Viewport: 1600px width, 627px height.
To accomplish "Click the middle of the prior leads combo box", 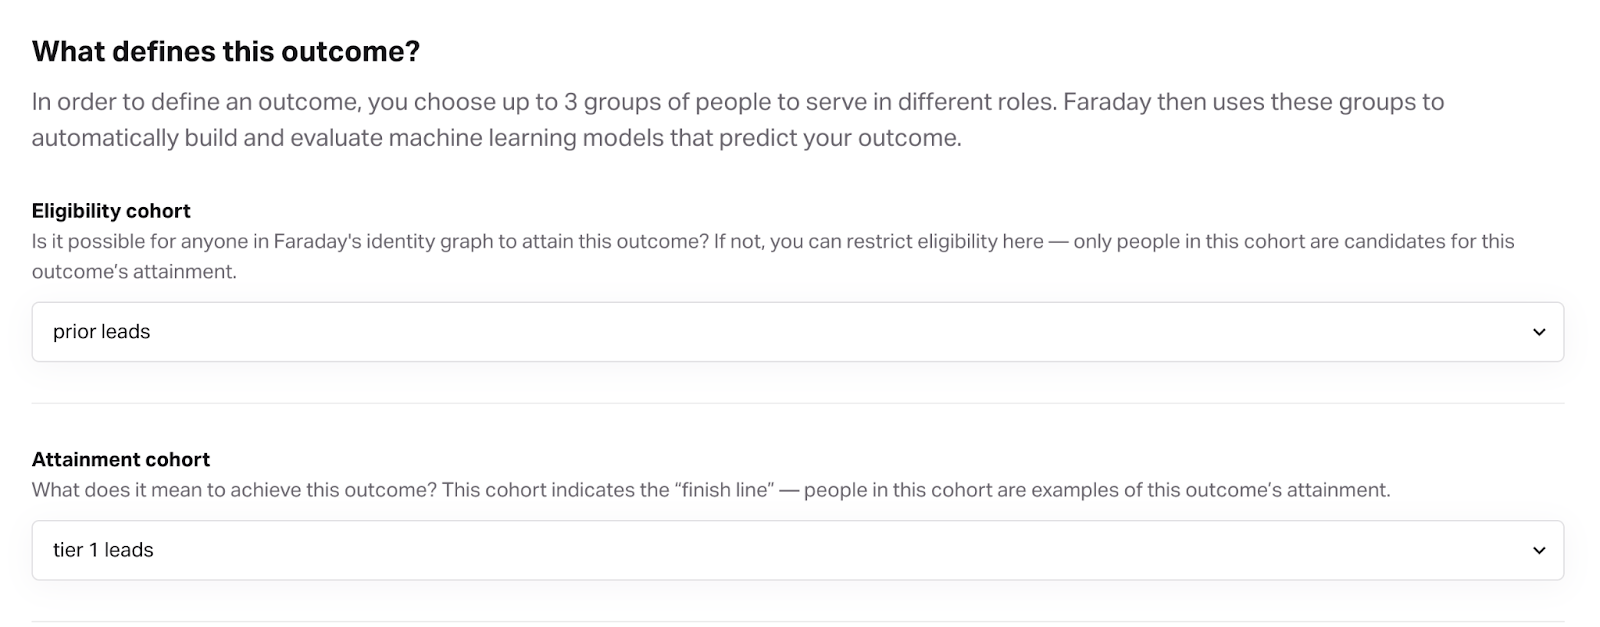I will [x=797, y=332].
